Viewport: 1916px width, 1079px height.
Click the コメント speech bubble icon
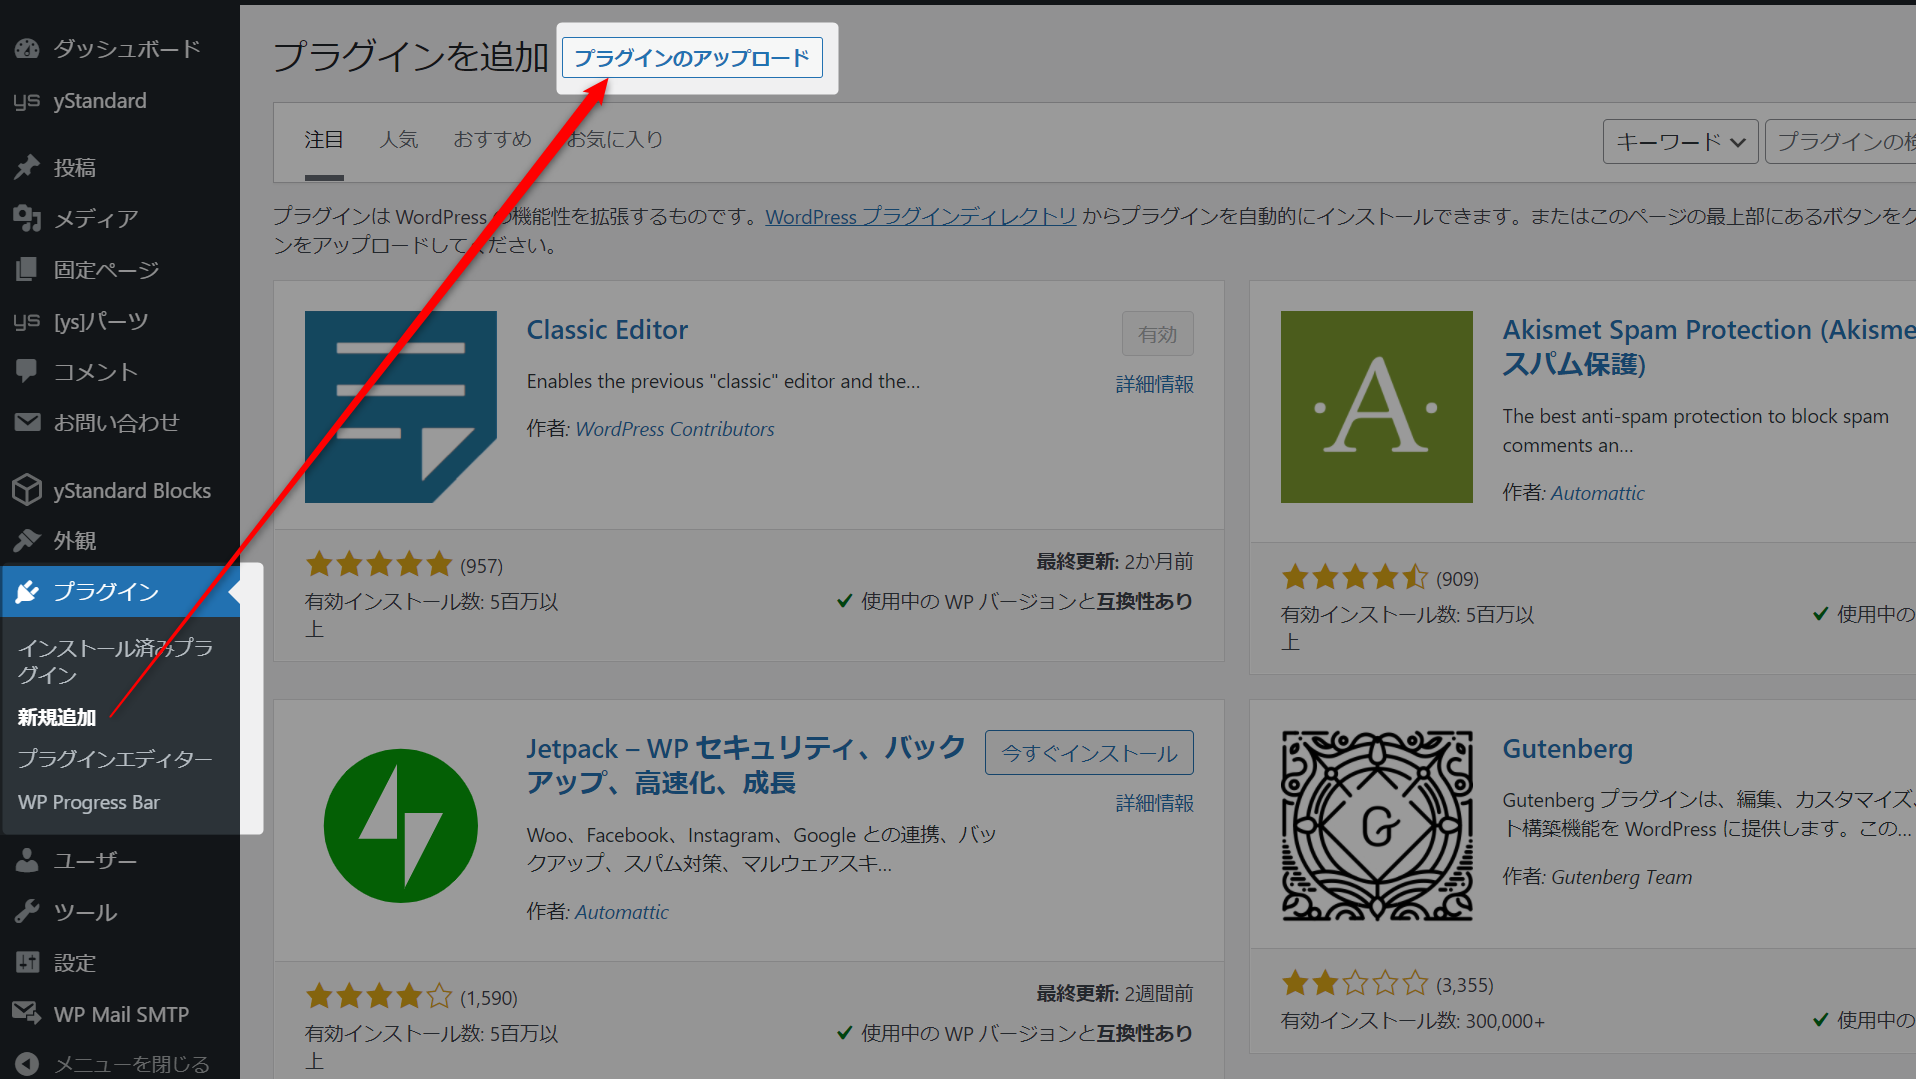tap(27, 371)
